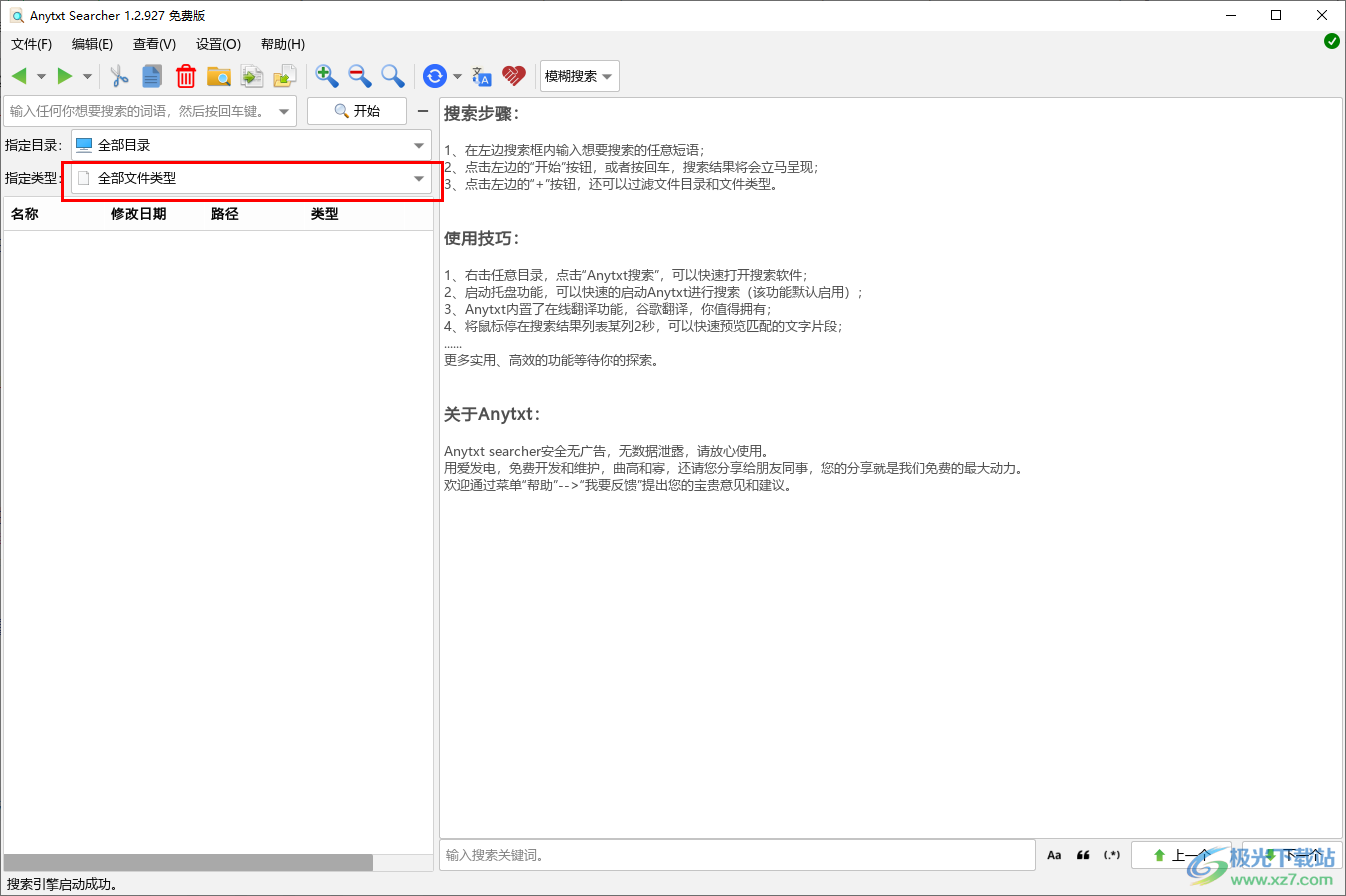Viewport: 1346px width, 896px height.
Task: Click the green forward arrow
Action: [65, 76]
